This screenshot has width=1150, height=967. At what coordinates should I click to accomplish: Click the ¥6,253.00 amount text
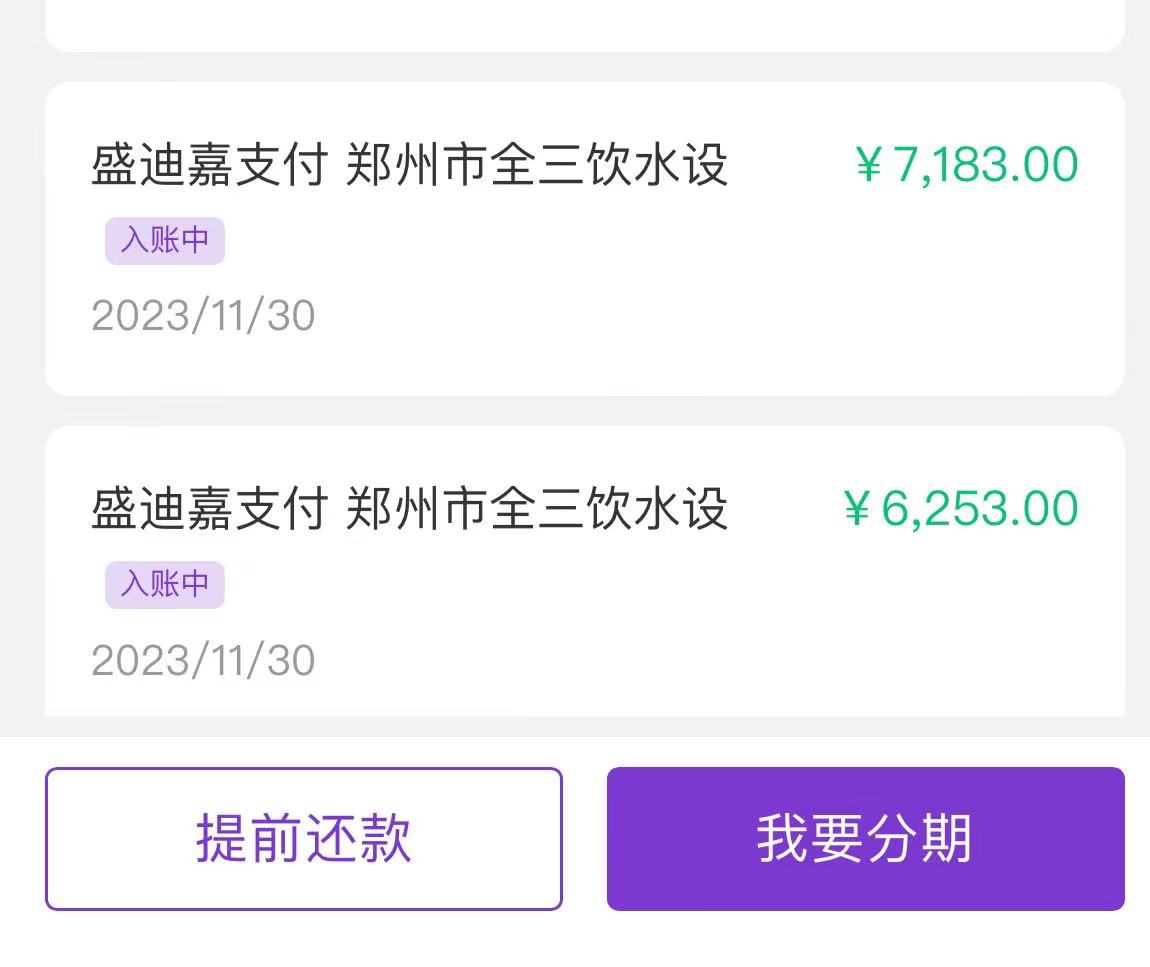click(x=962, y=508)
